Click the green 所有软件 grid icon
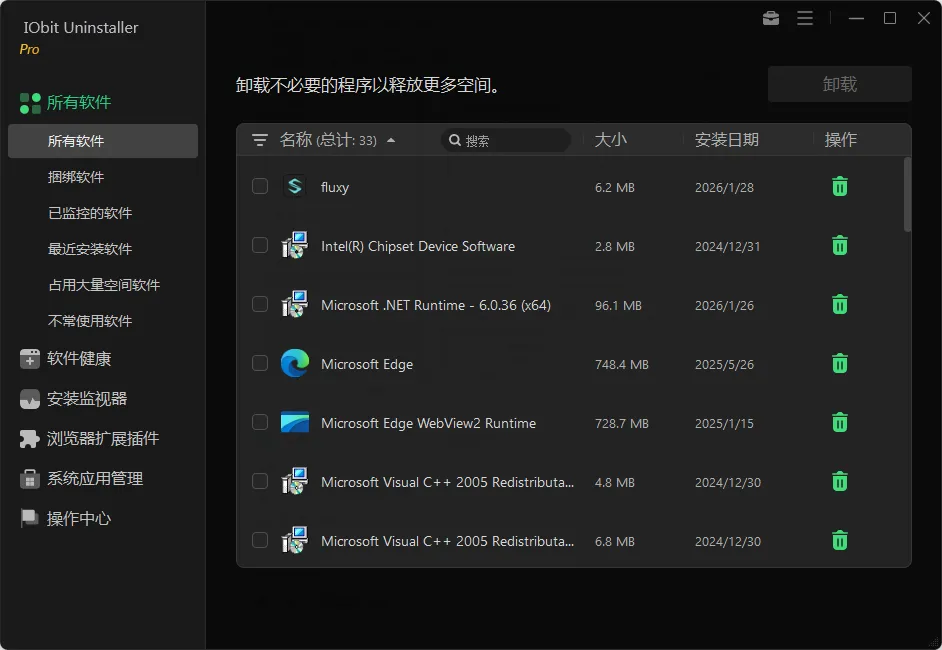Image resolution: width=942 pixels, height=650 pixels. coord(30,103)
